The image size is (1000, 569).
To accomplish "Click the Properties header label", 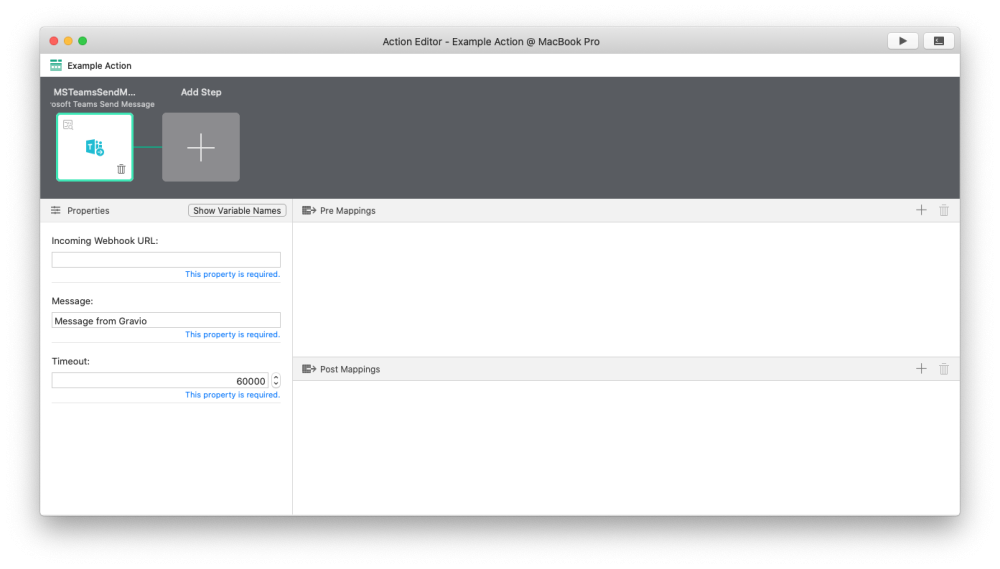I will (88, 211).
